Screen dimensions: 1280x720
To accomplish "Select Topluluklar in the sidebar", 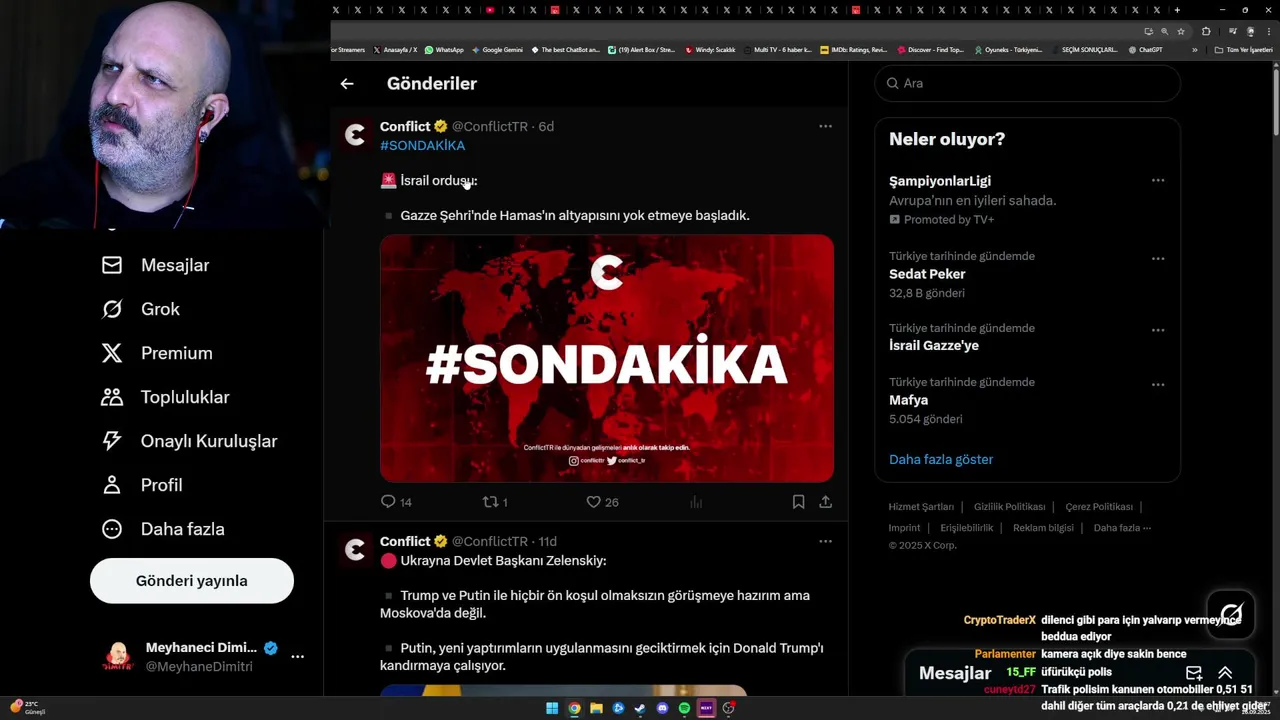I will pos(165,397).
